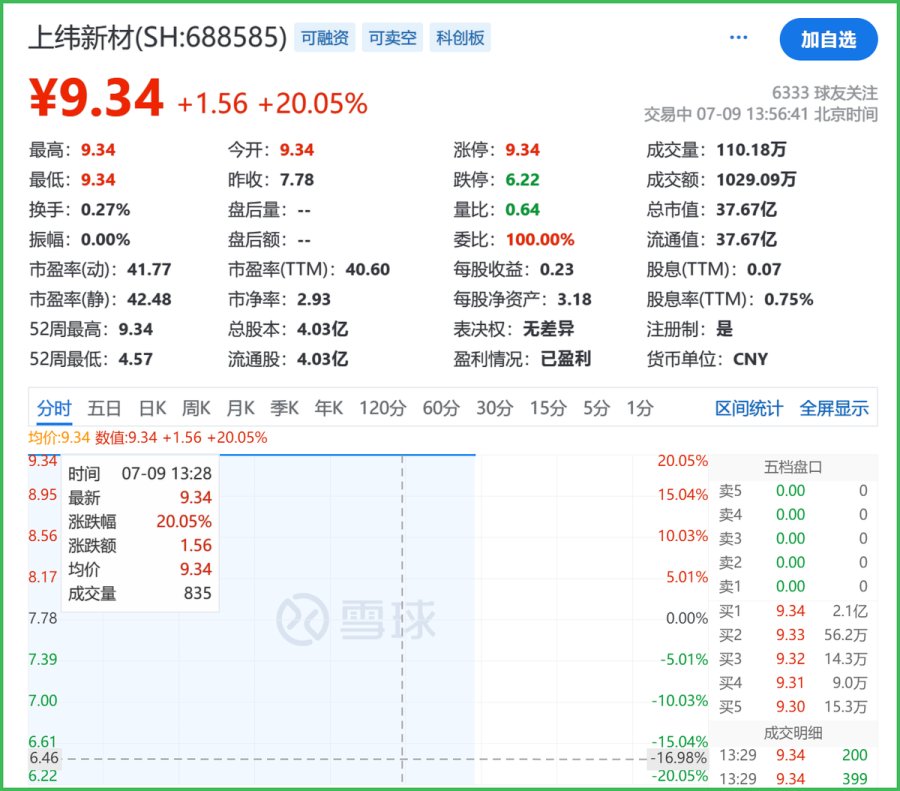Click the large price ¥9.34
This screenshot has width=900, height=791.
click(96, 98)
